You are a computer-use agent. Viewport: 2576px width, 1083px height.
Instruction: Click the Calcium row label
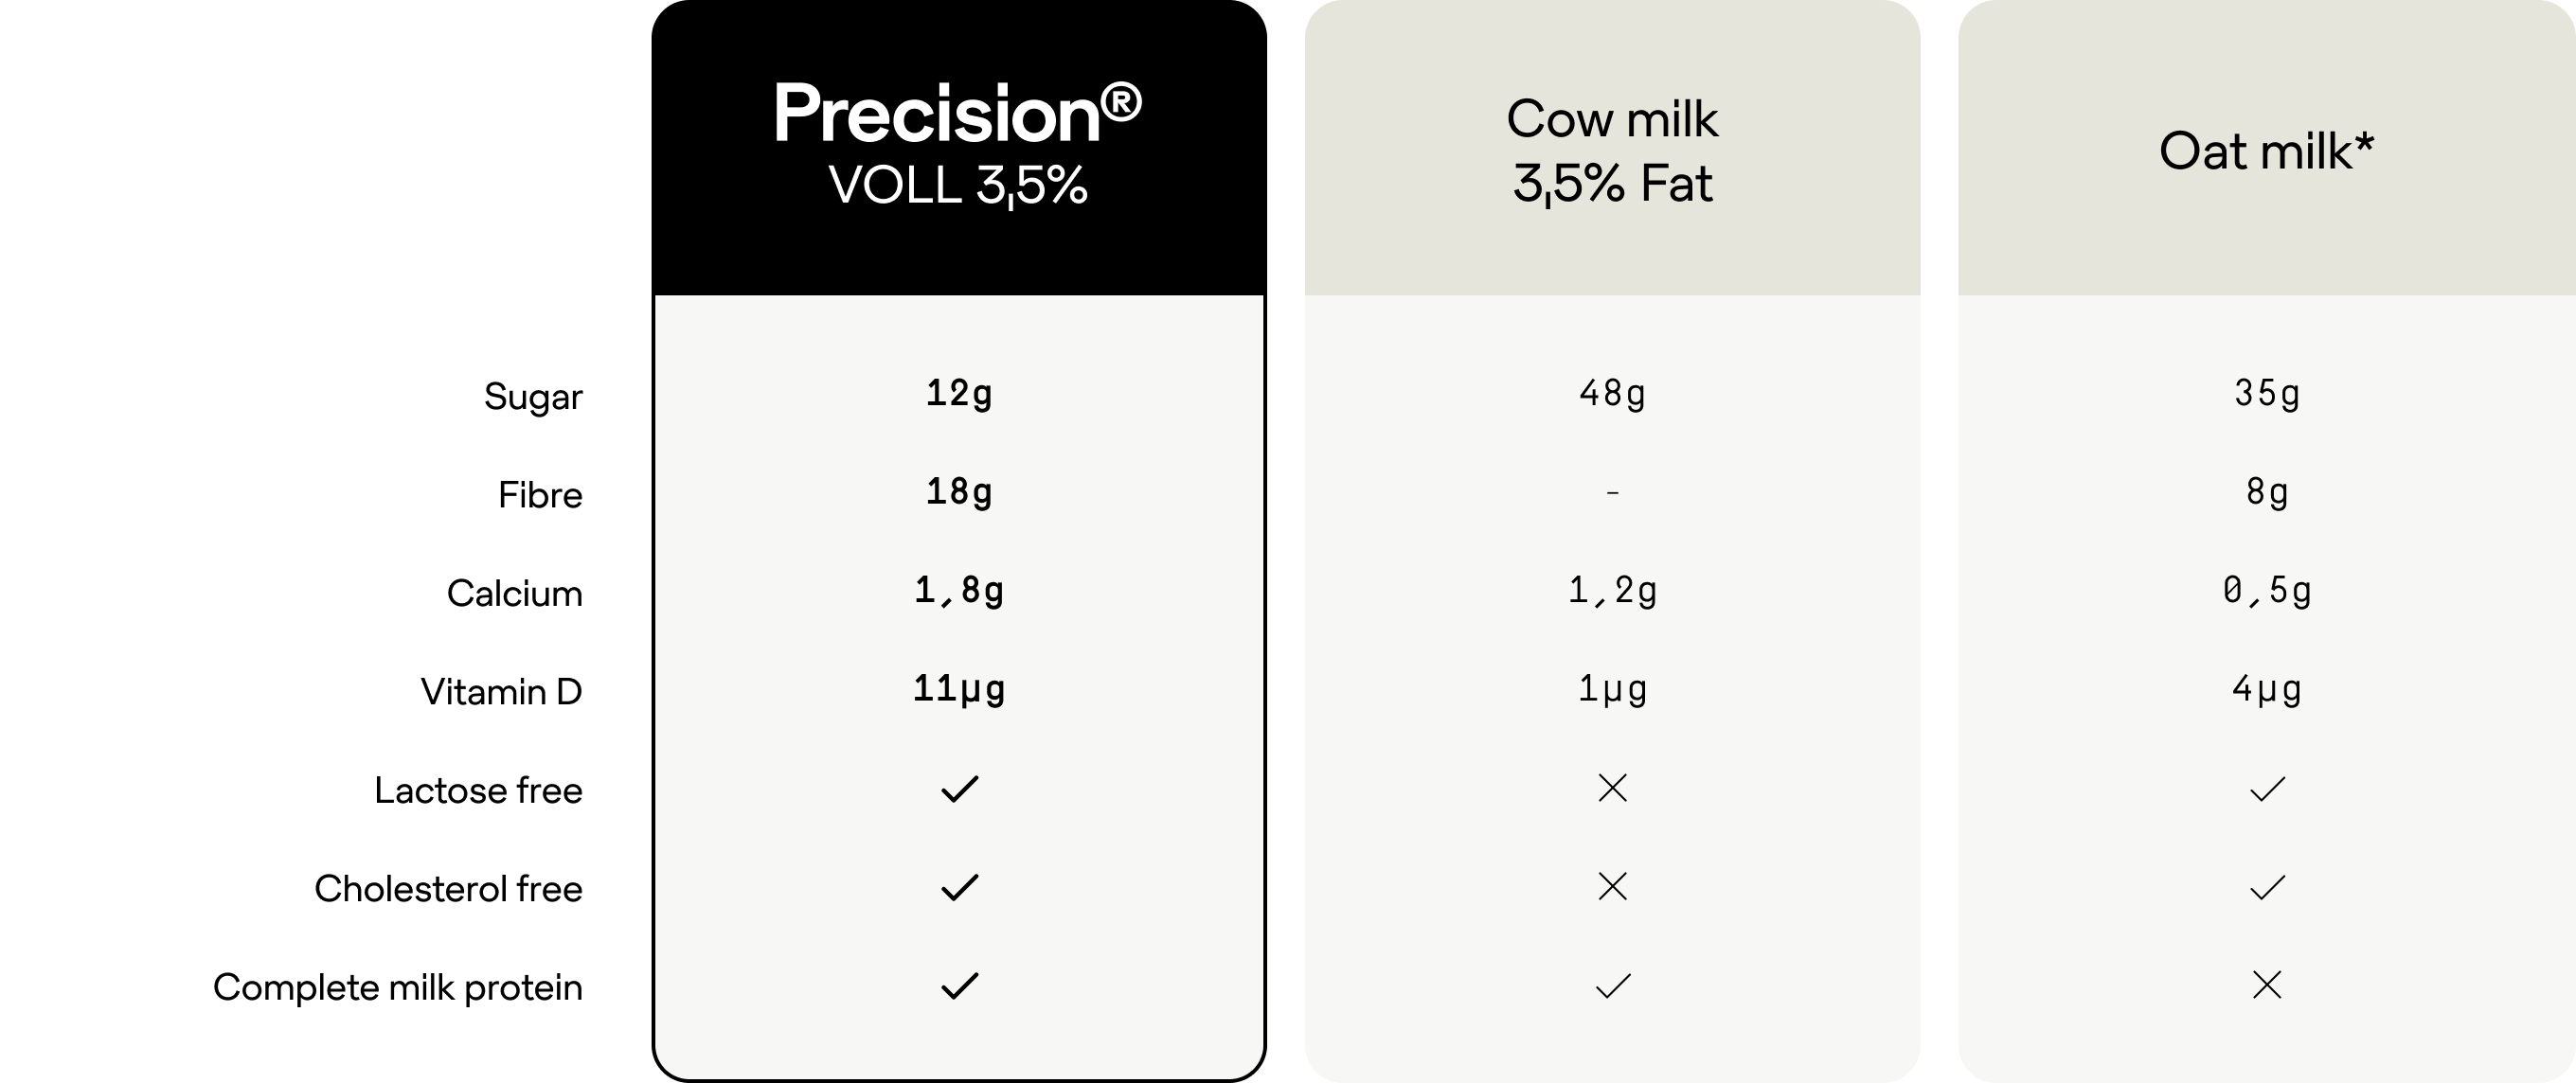click(514, 593)
